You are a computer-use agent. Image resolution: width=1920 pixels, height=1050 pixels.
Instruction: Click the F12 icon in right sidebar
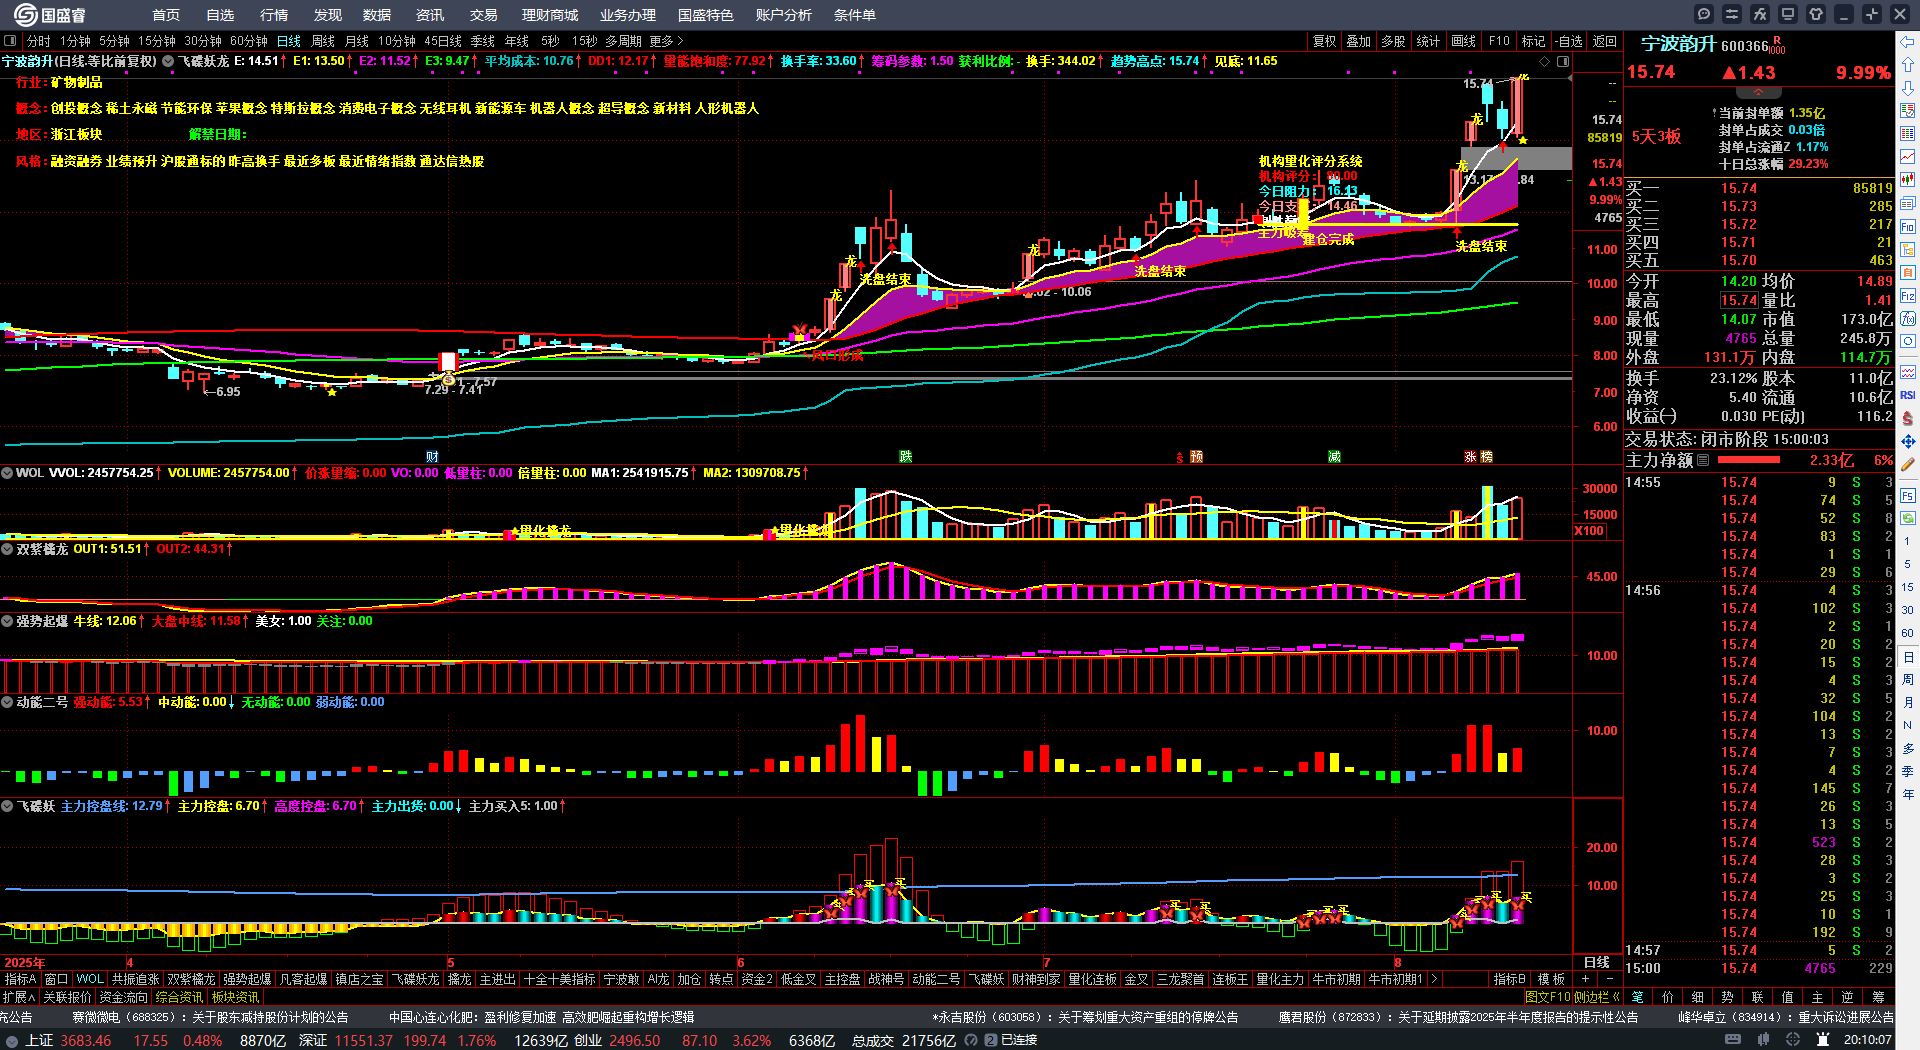coord(1908,296)
